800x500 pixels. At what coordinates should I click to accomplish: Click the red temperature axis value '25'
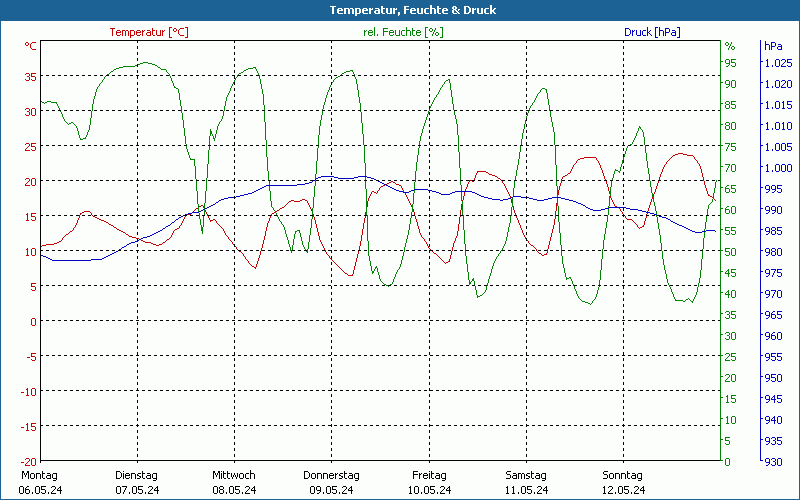click(x=31, y=147)
